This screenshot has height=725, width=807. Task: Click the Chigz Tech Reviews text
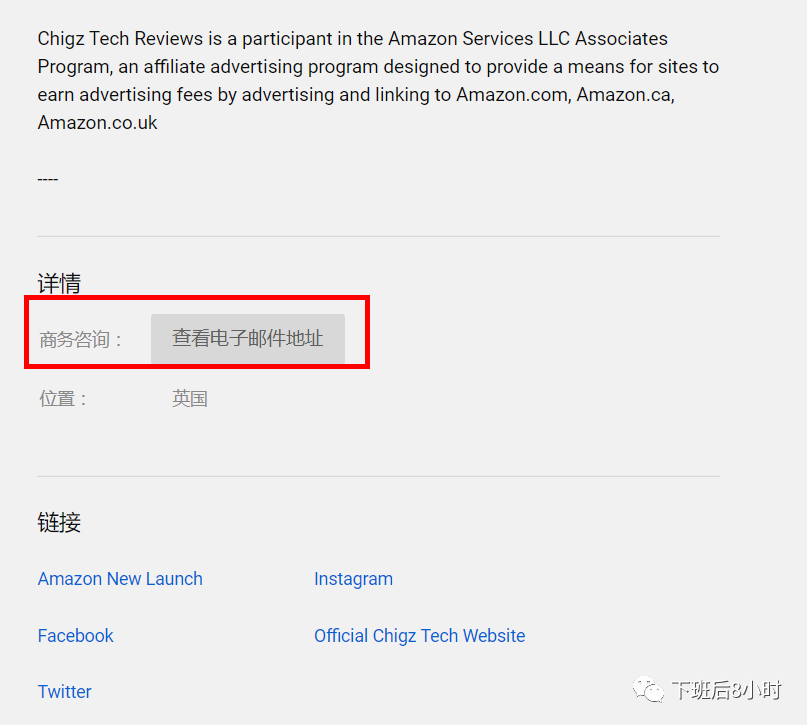tap(120, 39)
